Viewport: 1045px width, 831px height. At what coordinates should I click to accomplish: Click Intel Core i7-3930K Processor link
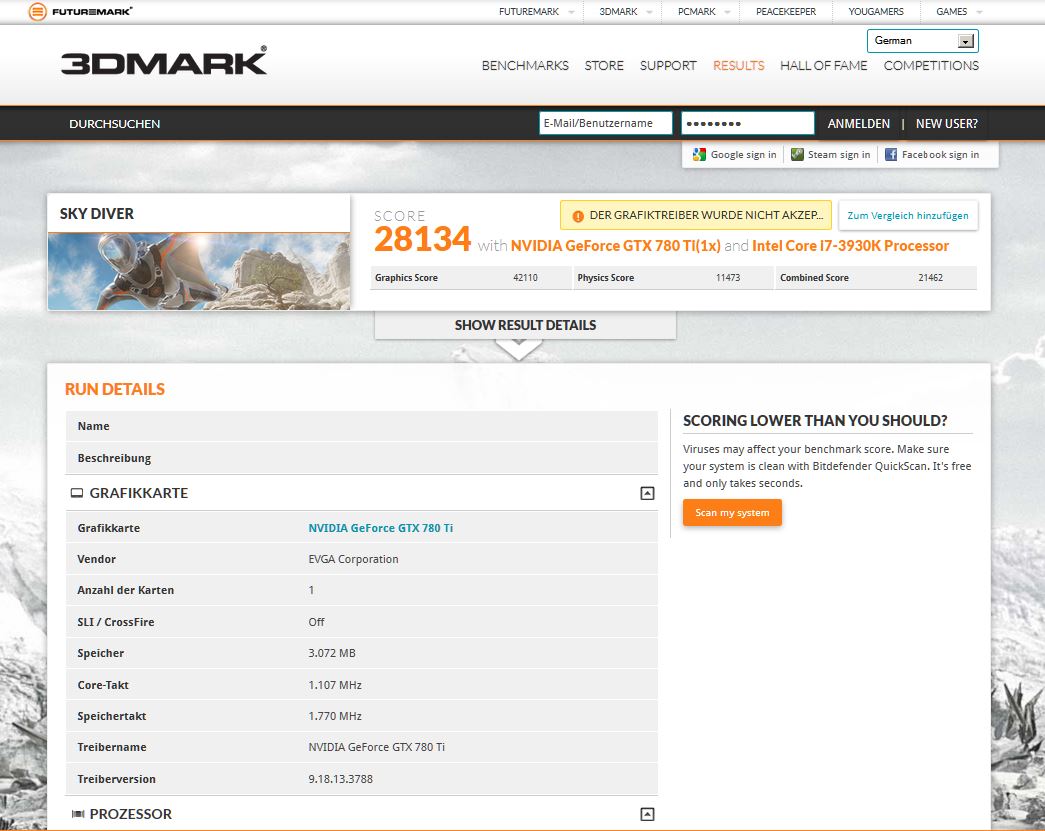(850, 246)
